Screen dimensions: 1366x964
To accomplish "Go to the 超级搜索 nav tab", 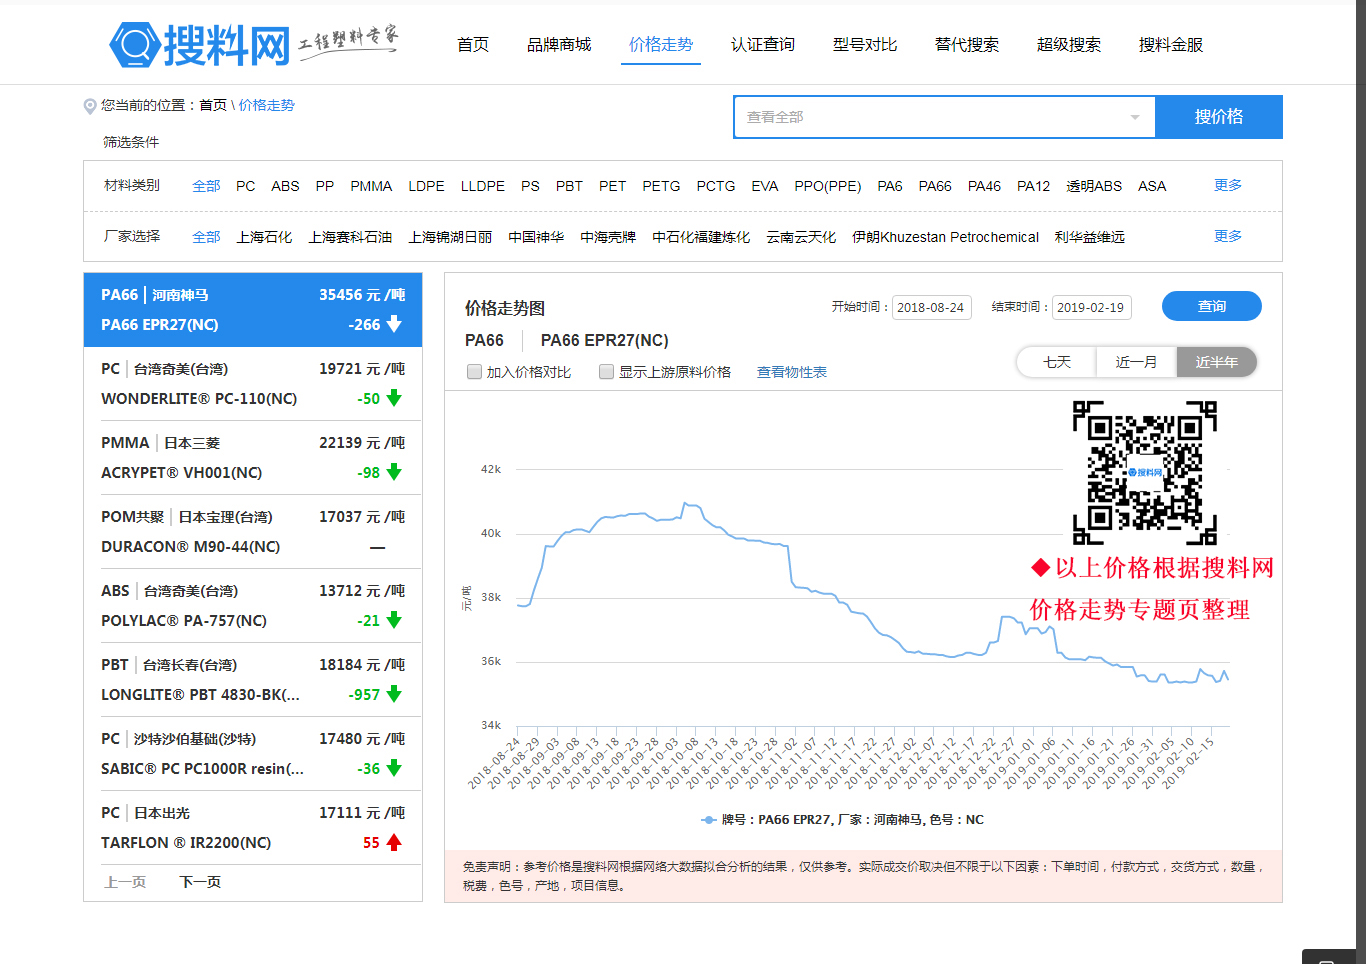I will point(1068,45).
